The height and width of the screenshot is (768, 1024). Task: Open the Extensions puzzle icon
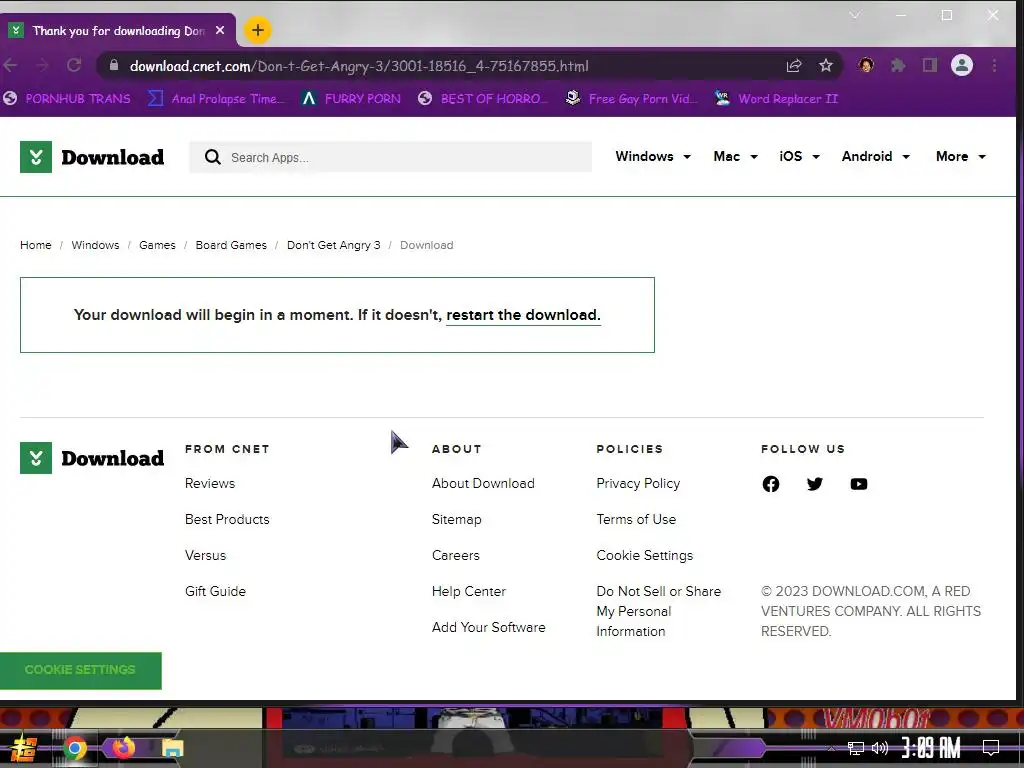point(898,65)
